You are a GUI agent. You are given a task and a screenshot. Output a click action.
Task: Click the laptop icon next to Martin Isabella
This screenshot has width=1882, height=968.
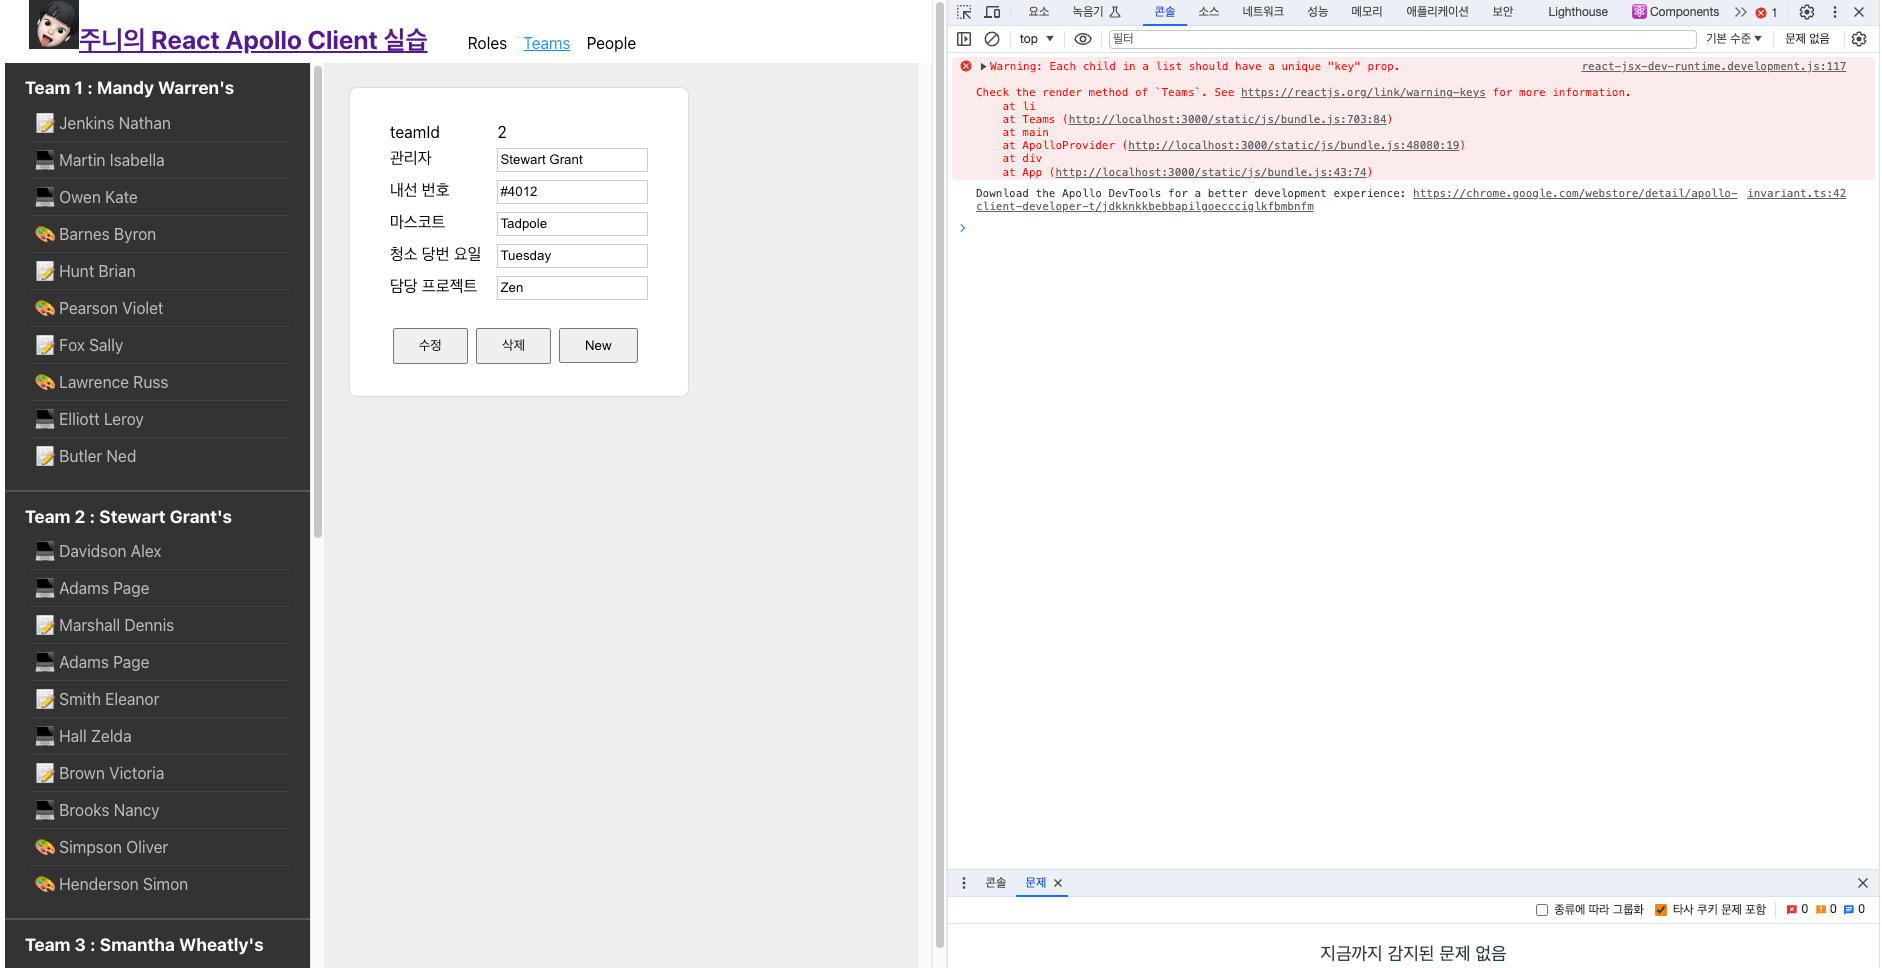45,160
